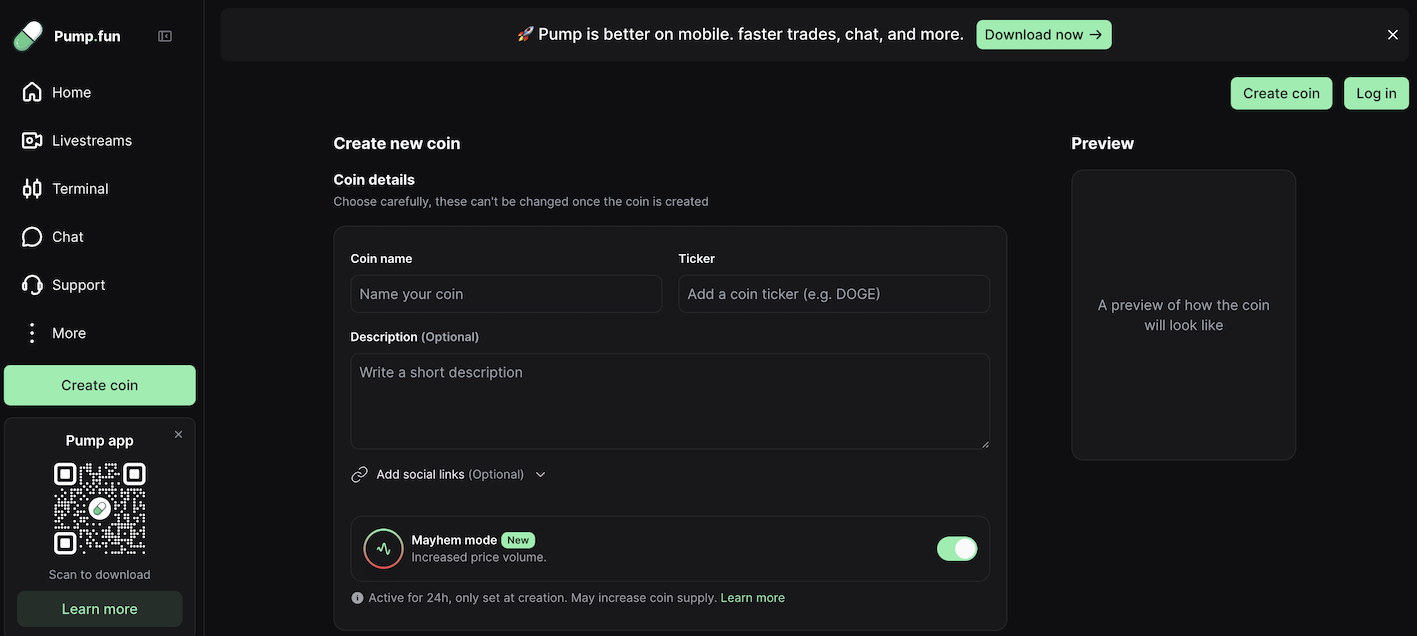Collapse the sidebar panel icon
Image resolution: width=1417 pixels, height=636 pixels.
click(165, 36)
